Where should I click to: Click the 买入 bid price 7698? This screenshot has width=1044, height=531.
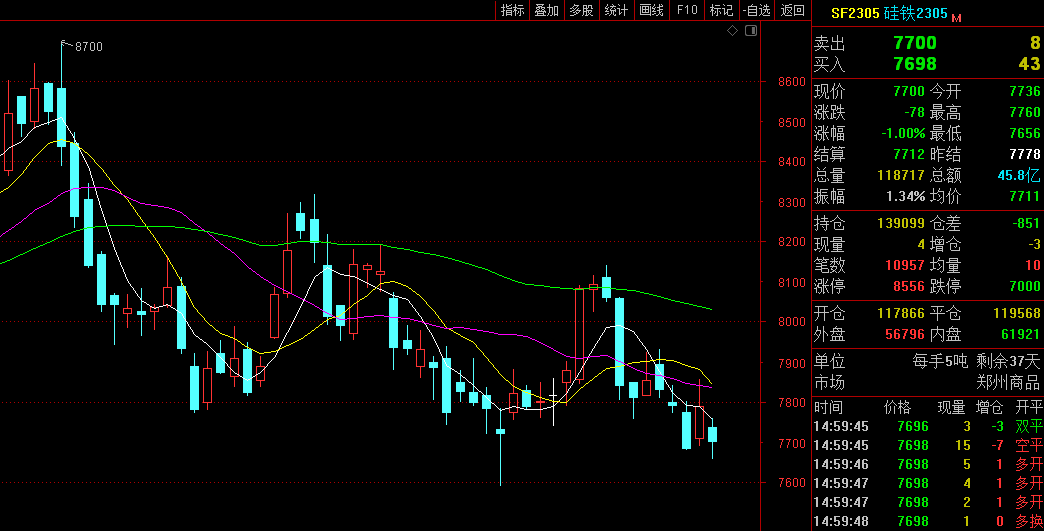point(914,64)
